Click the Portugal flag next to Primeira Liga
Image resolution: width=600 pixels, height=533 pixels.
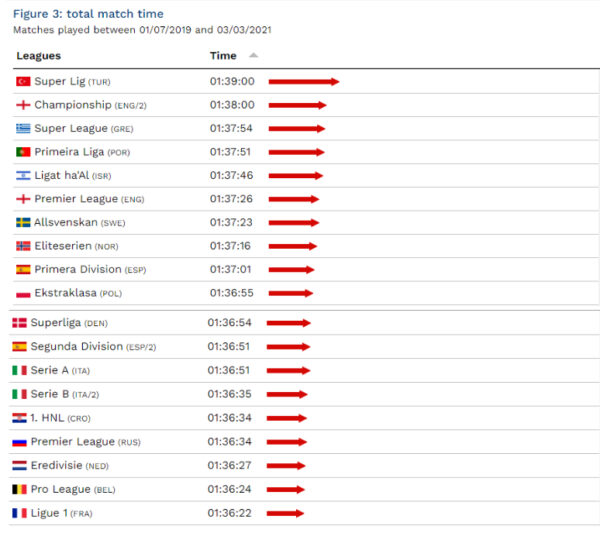click(23, 152)
